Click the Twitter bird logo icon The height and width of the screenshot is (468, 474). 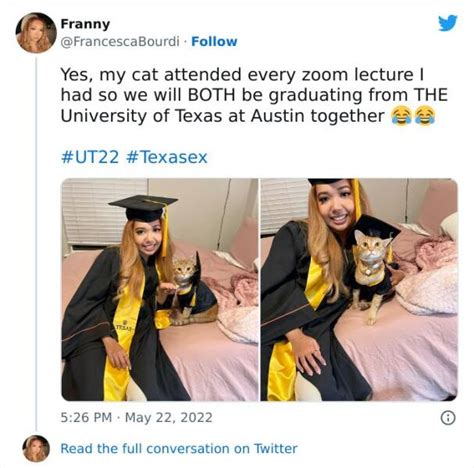tap(448, 23)
